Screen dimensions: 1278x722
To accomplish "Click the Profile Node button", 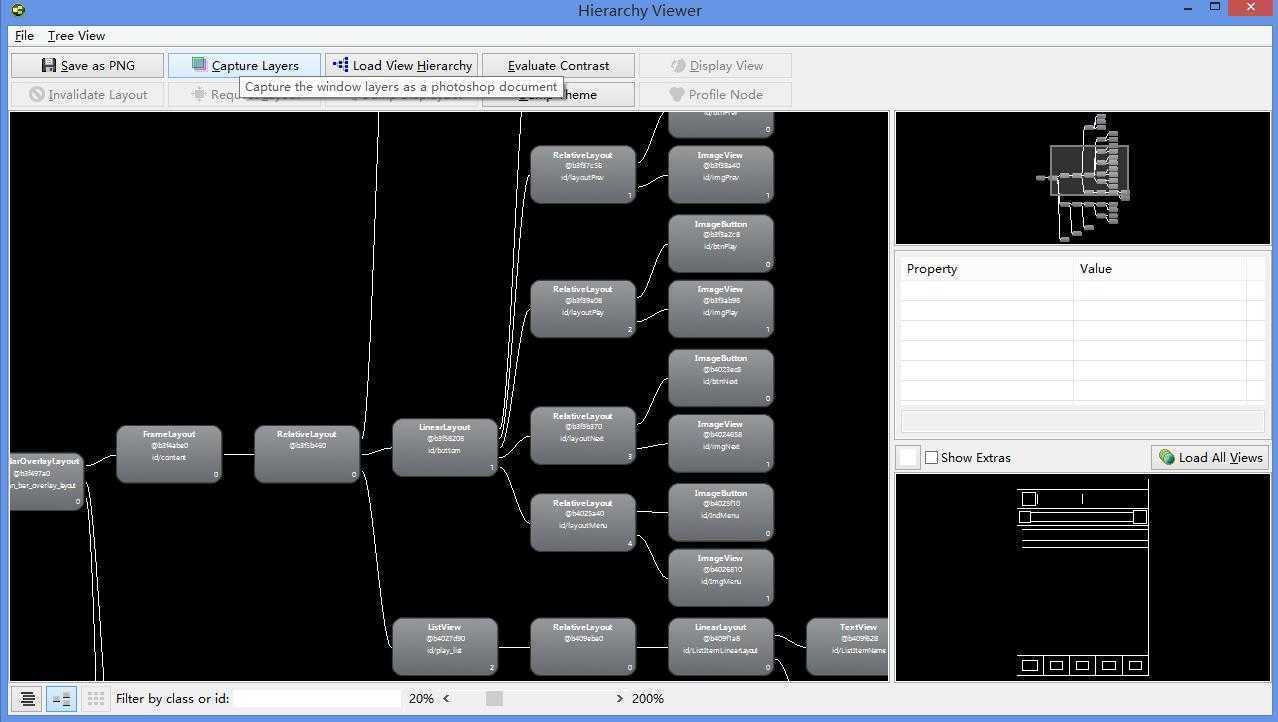I will (715, 94).
